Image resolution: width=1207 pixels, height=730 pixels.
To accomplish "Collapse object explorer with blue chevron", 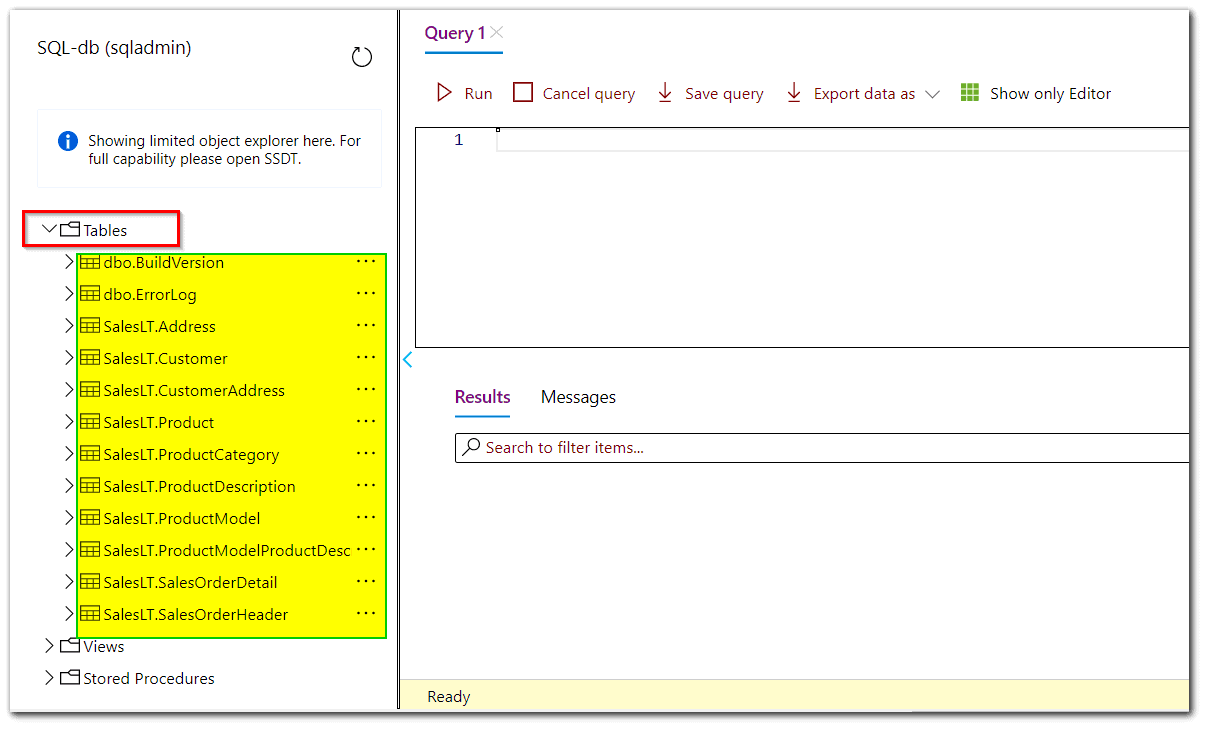I will (407, 359).
